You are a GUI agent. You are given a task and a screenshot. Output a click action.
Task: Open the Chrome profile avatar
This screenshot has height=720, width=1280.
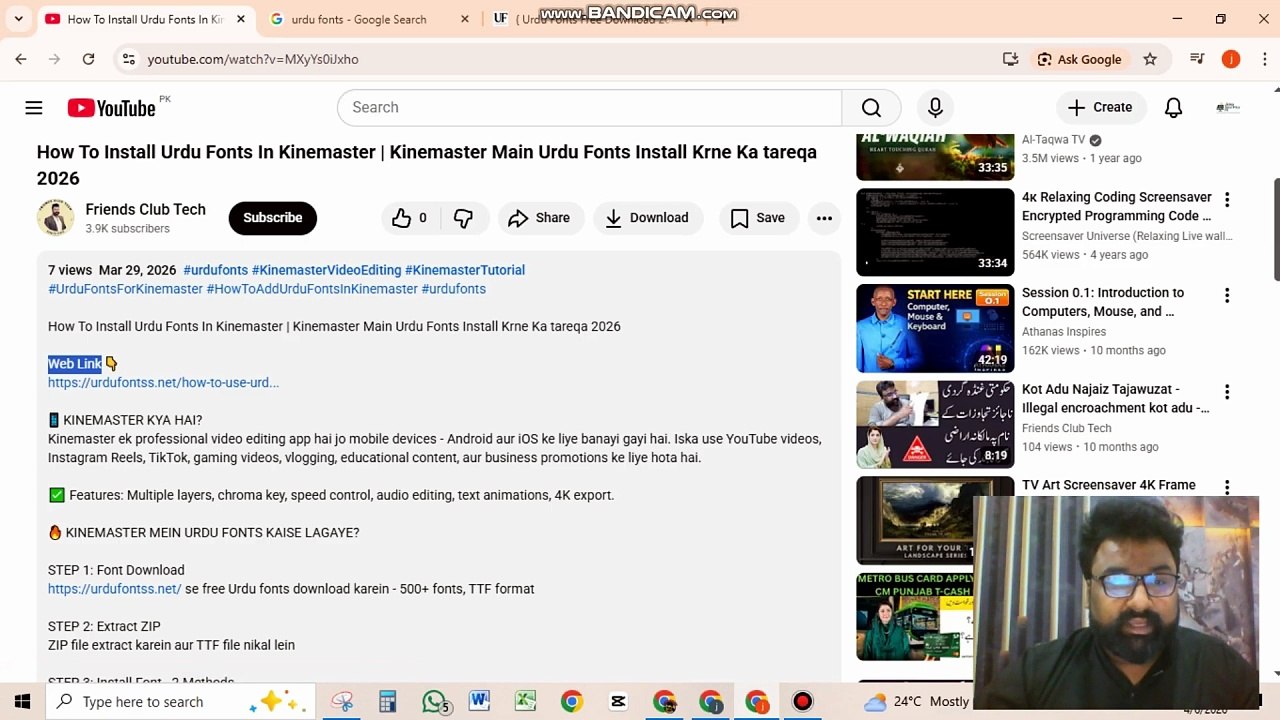[x=1231, y=59]
